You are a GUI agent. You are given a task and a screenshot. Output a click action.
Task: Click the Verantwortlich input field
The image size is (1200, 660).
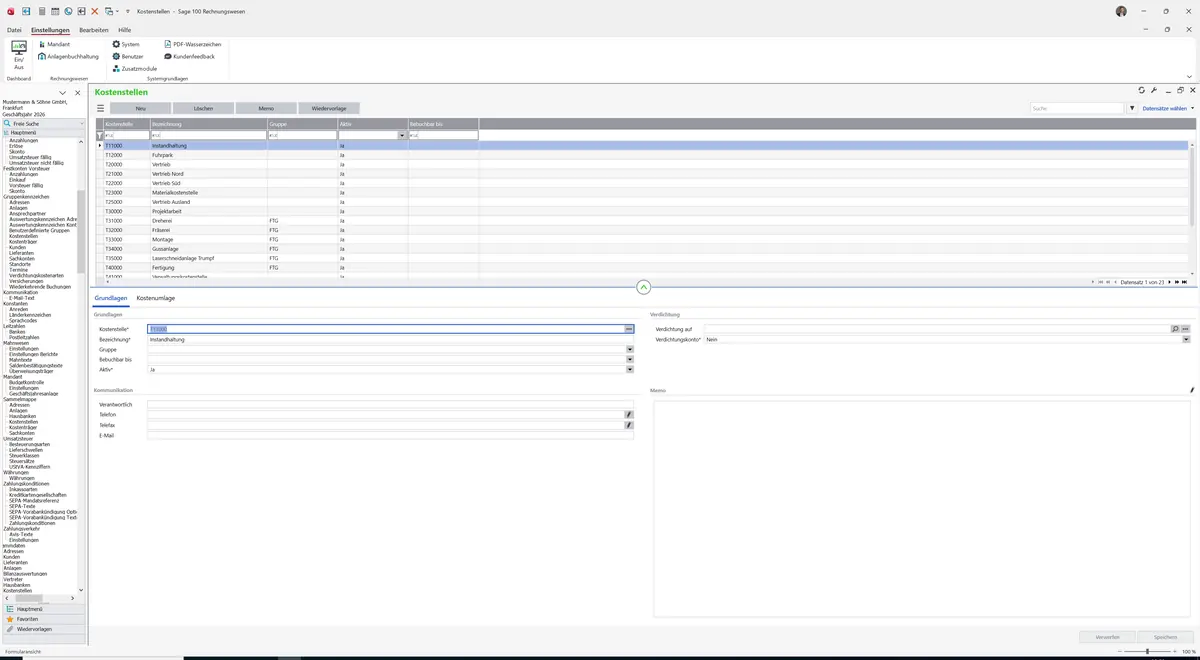390,404
